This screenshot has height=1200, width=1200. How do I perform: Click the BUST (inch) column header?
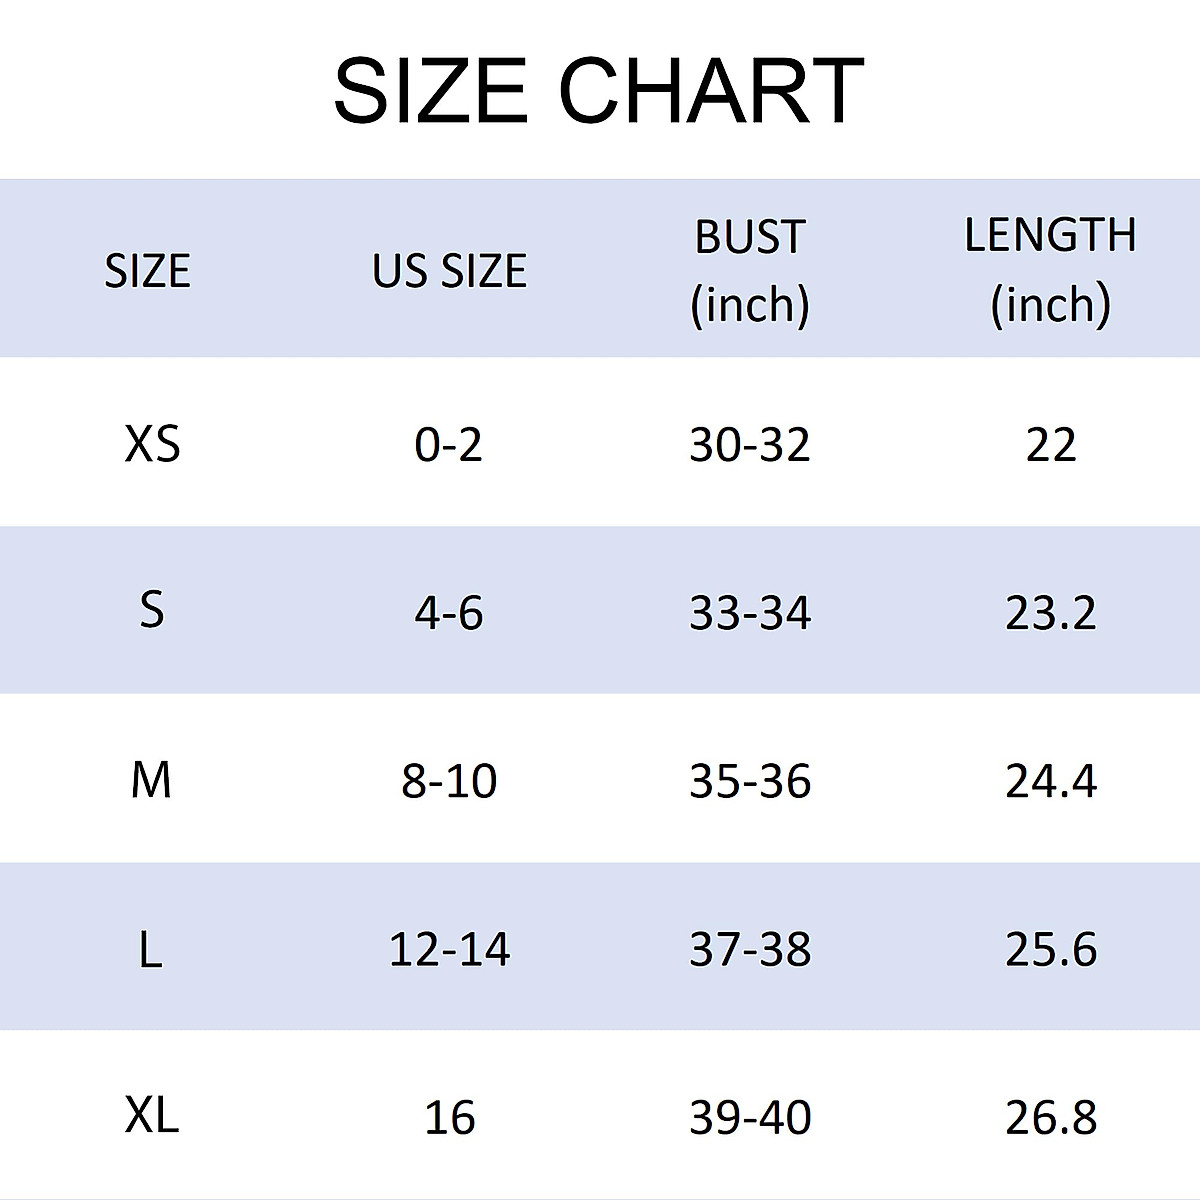750,270
